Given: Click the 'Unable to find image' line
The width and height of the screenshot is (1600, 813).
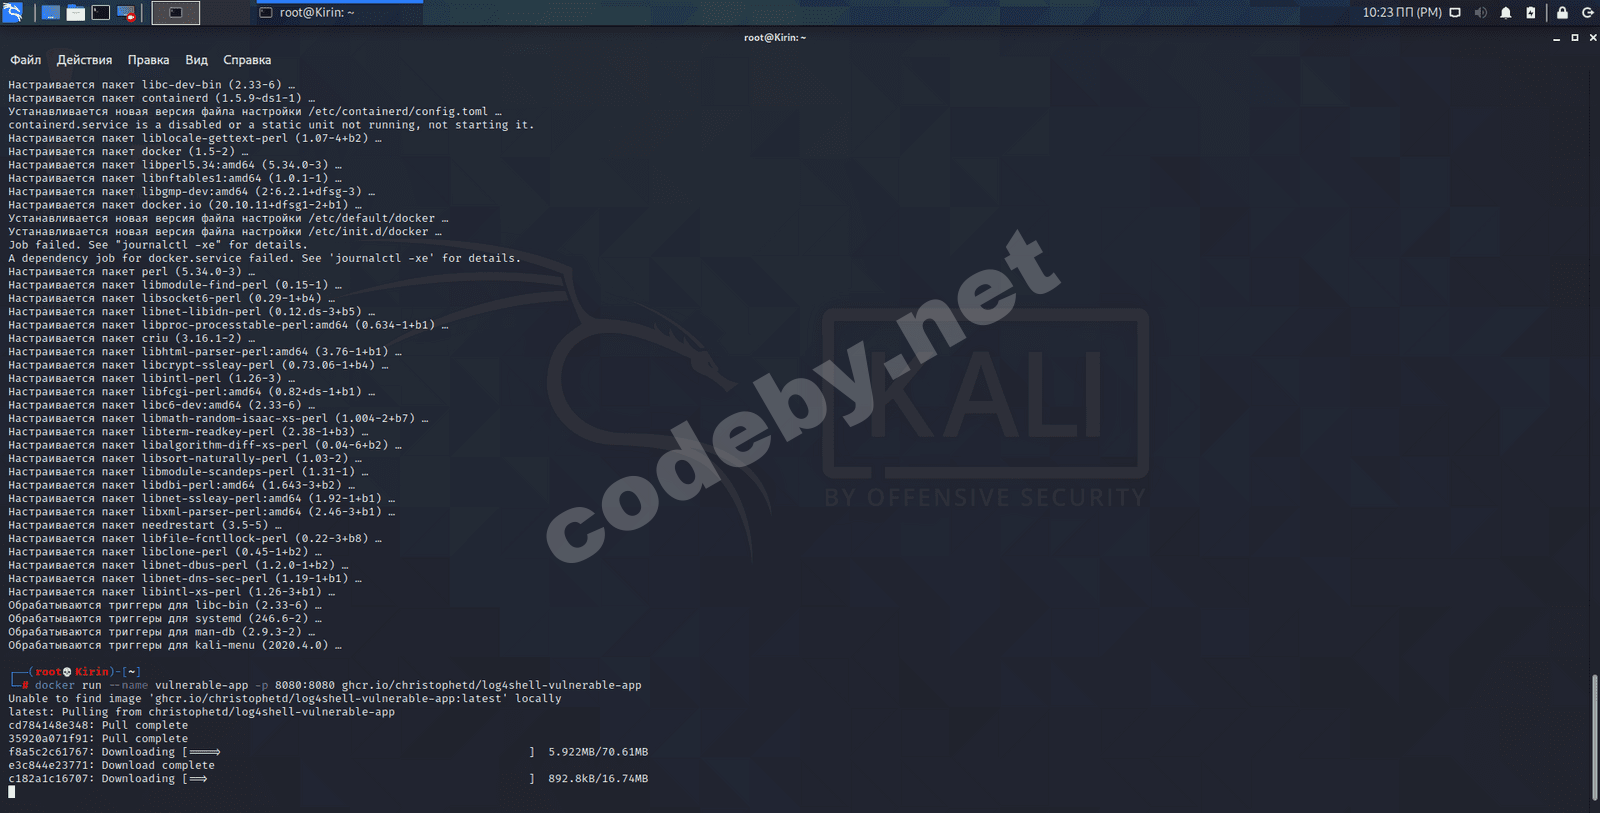Looking at the screenshot, I should click(285, 699).
